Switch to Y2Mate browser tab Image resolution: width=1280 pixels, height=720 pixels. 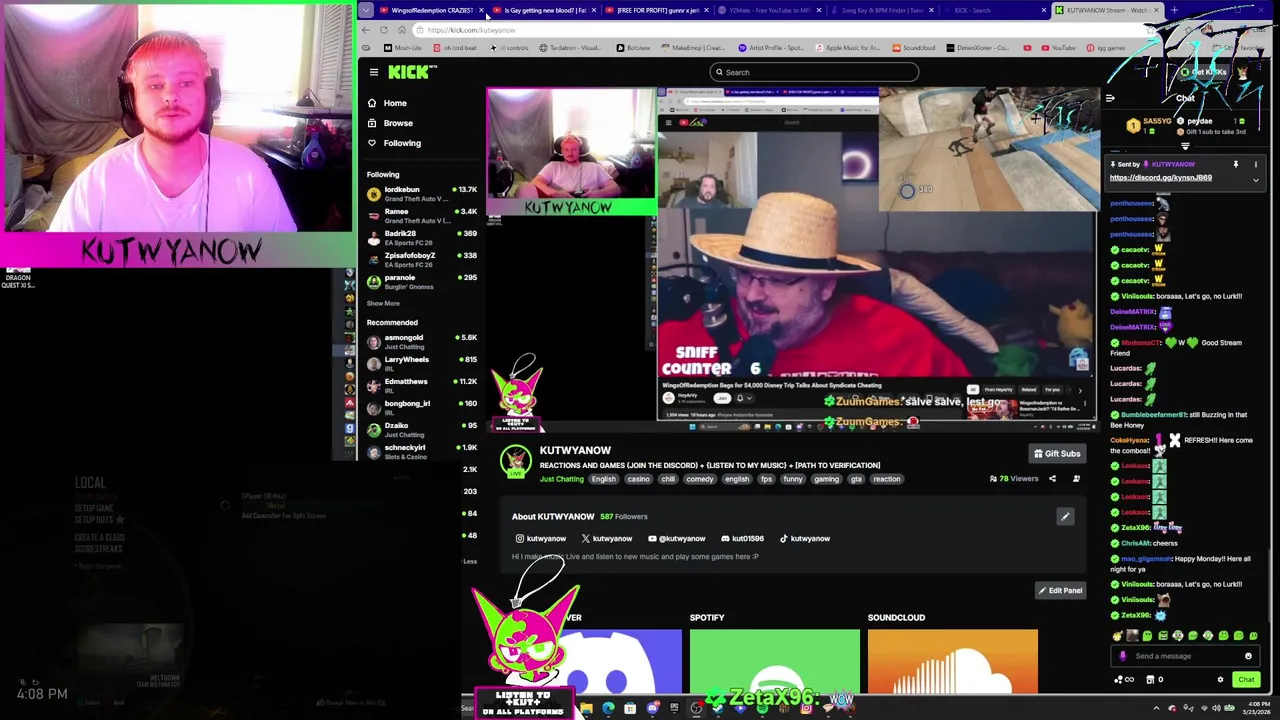tap(770, 10)
